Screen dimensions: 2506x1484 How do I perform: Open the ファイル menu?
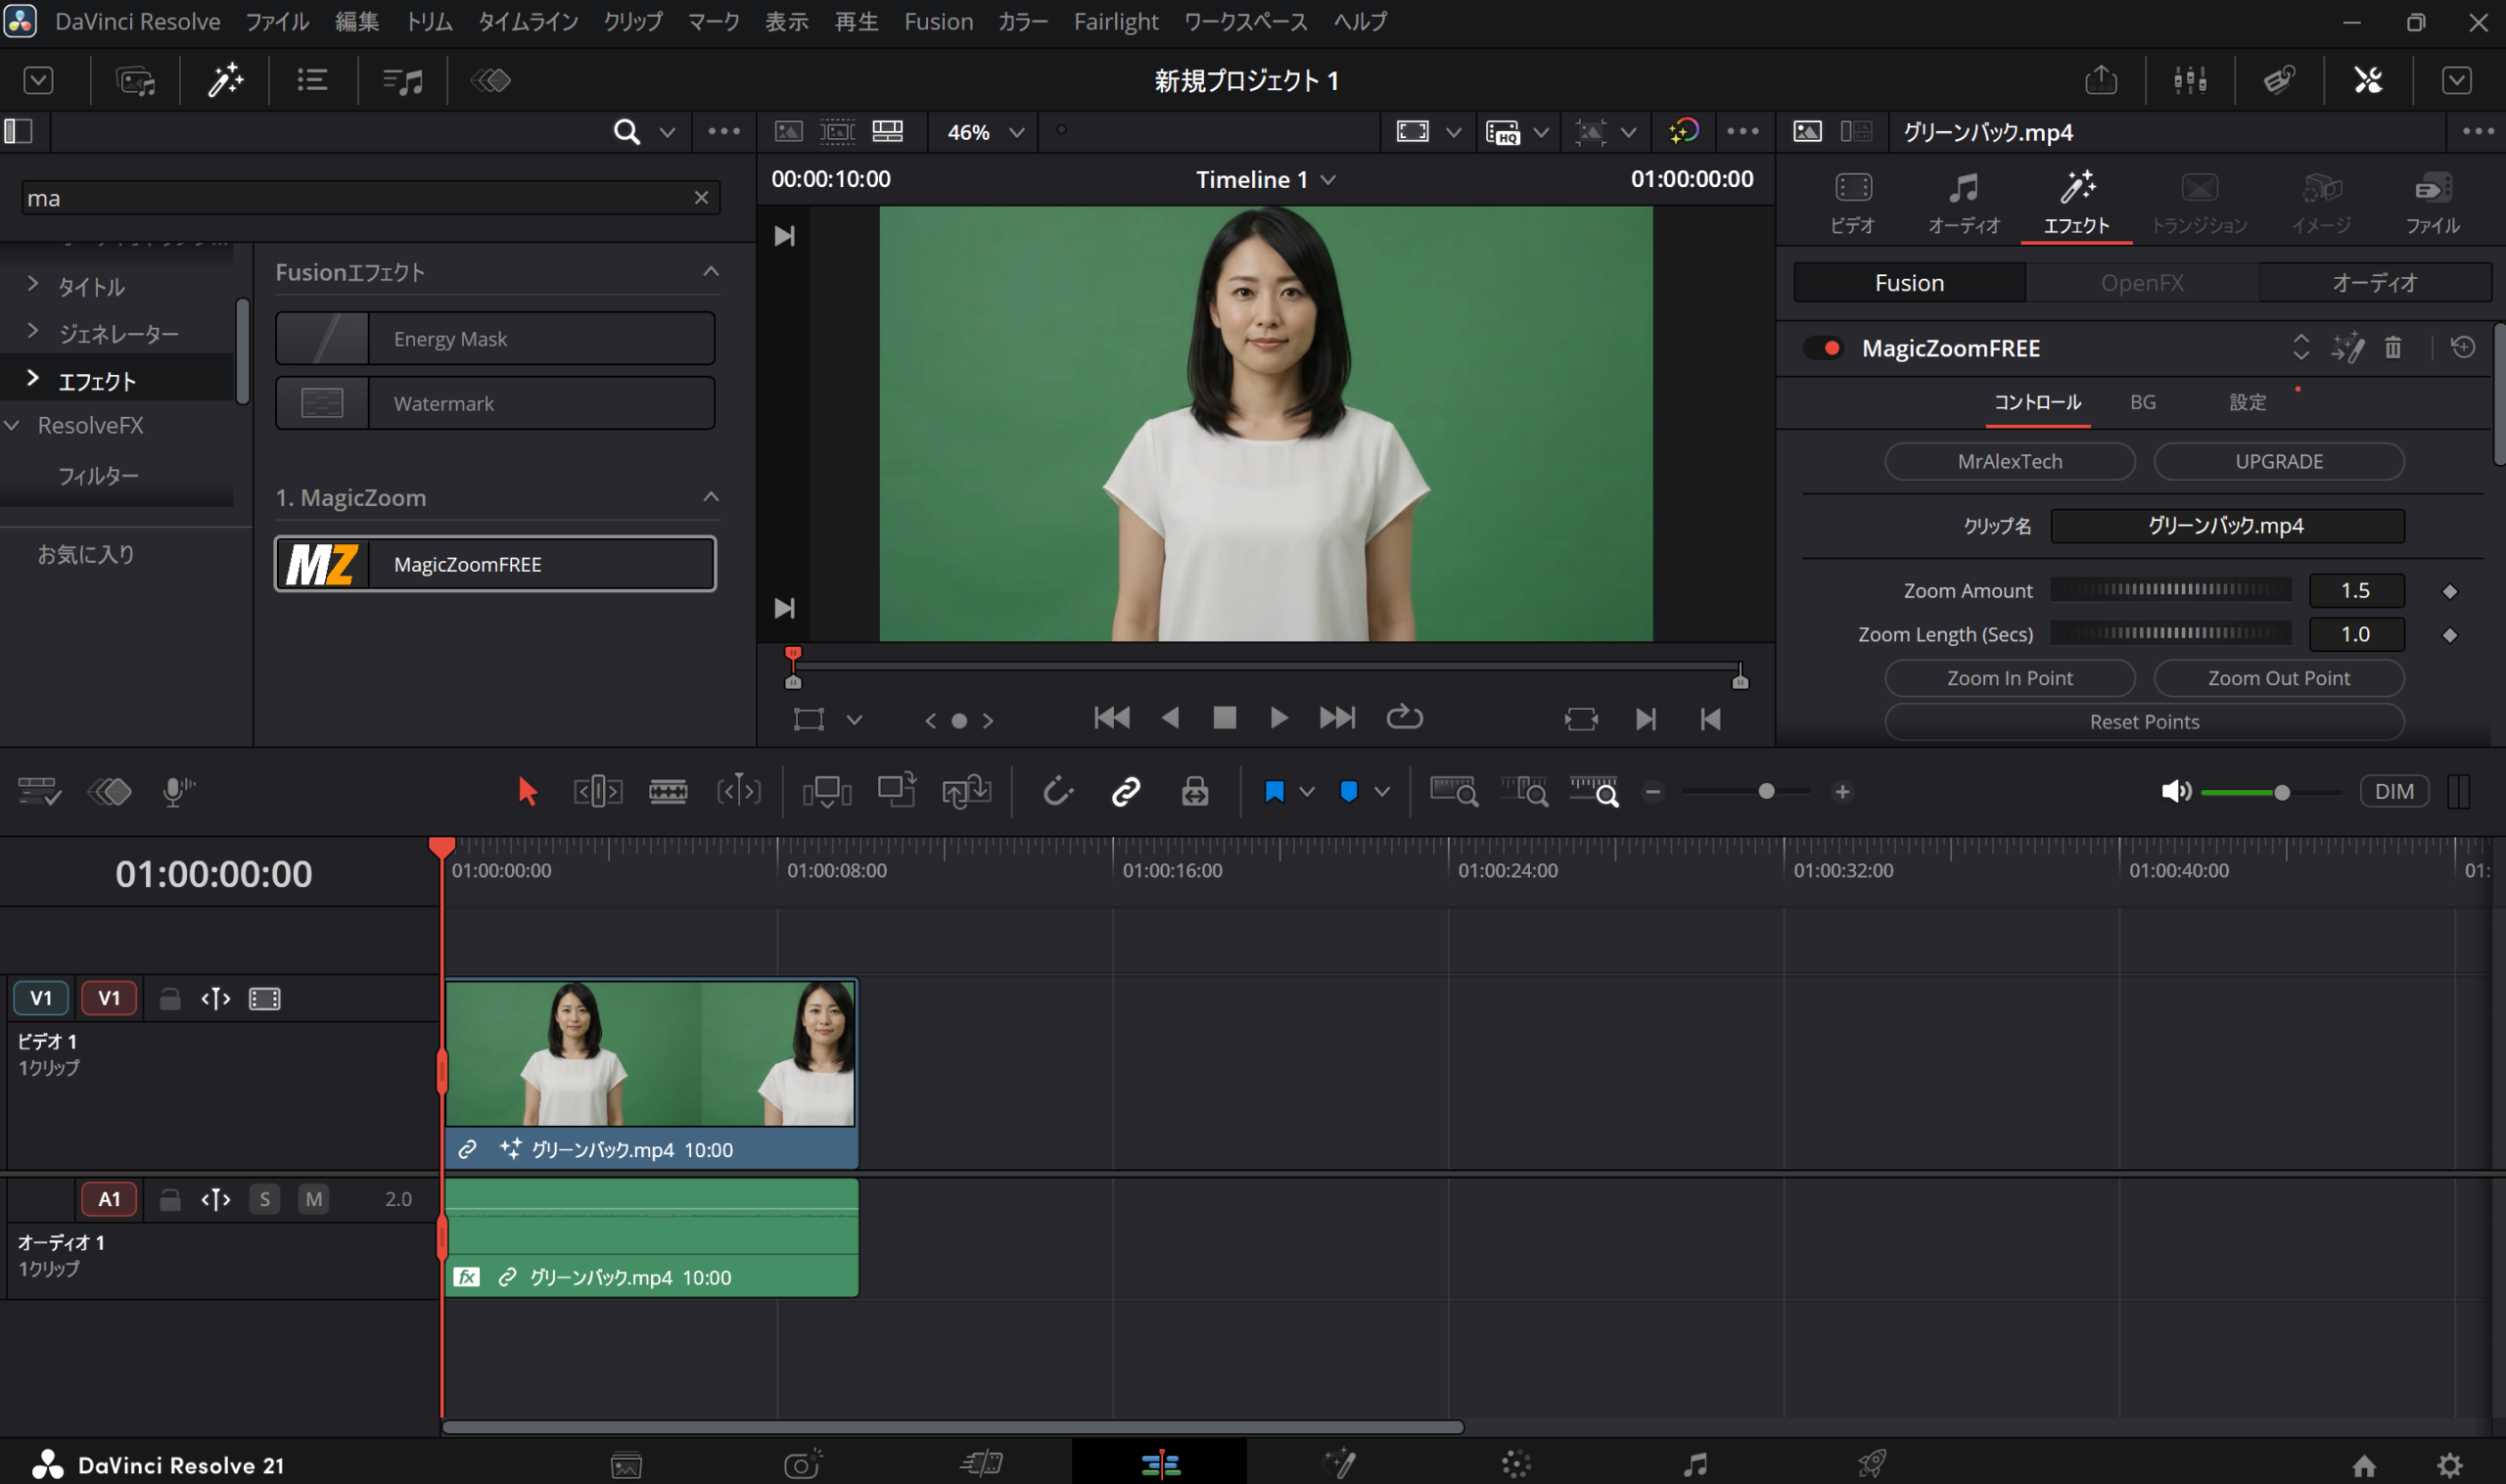(x=277, y=22)
